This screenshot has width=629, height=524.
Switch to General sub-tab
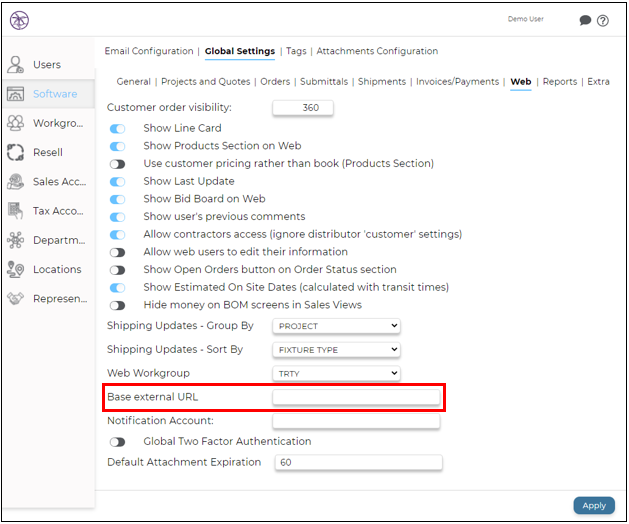(x=134, y=81)
